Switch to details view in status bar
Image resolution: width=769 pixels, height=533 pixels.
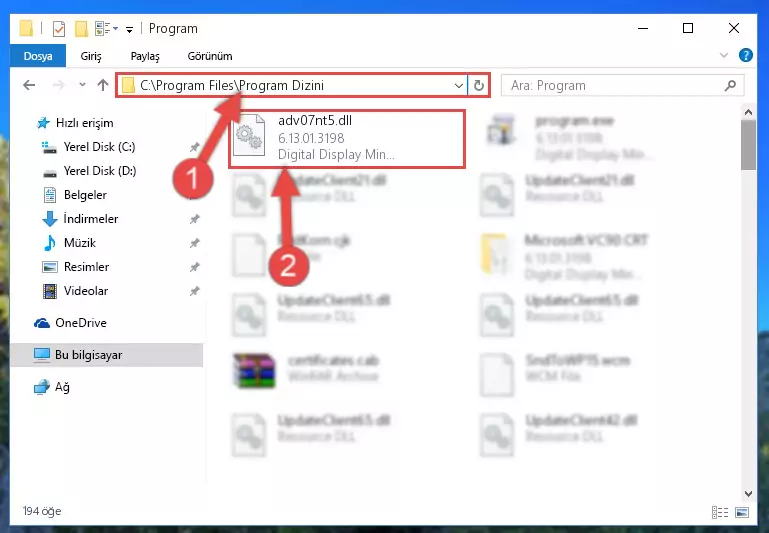719,512
